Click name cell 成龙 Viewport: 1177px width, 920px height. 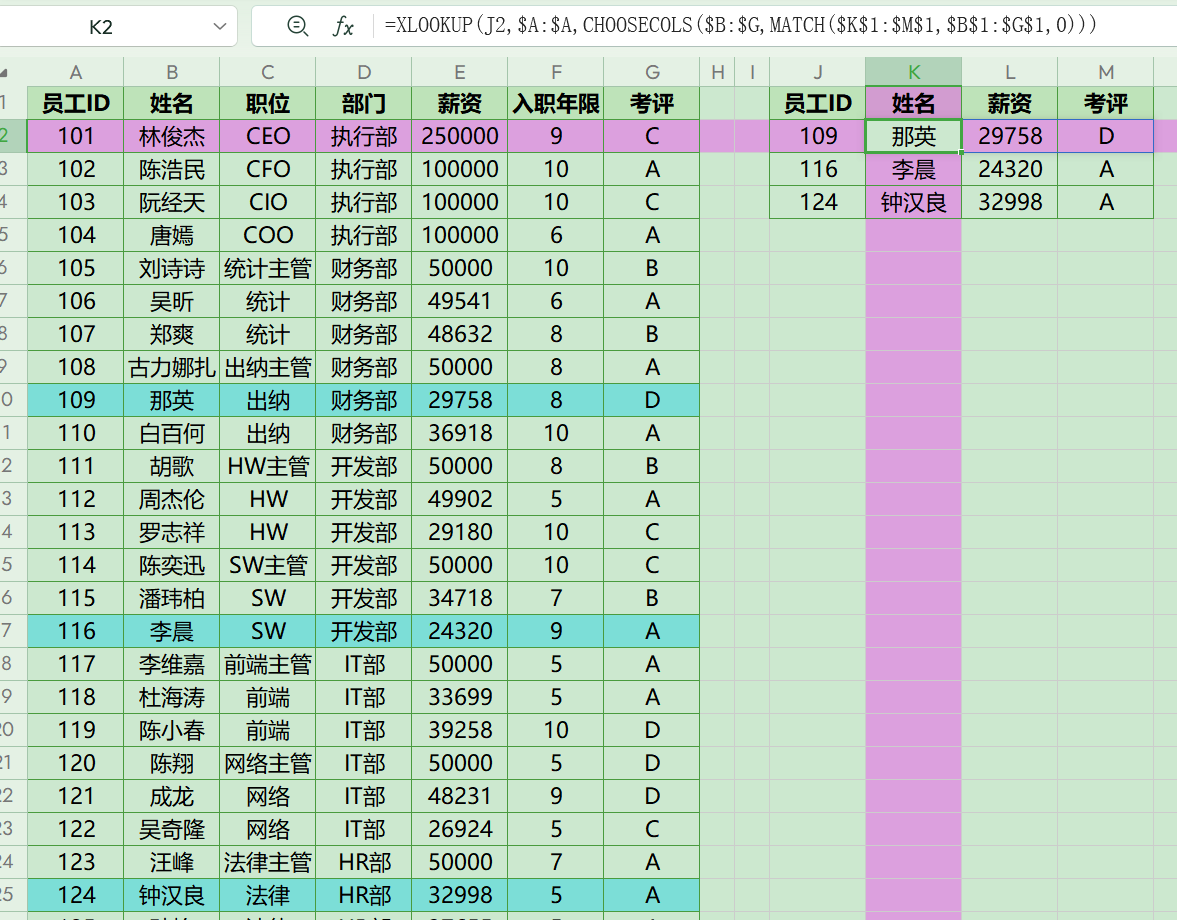172,796
